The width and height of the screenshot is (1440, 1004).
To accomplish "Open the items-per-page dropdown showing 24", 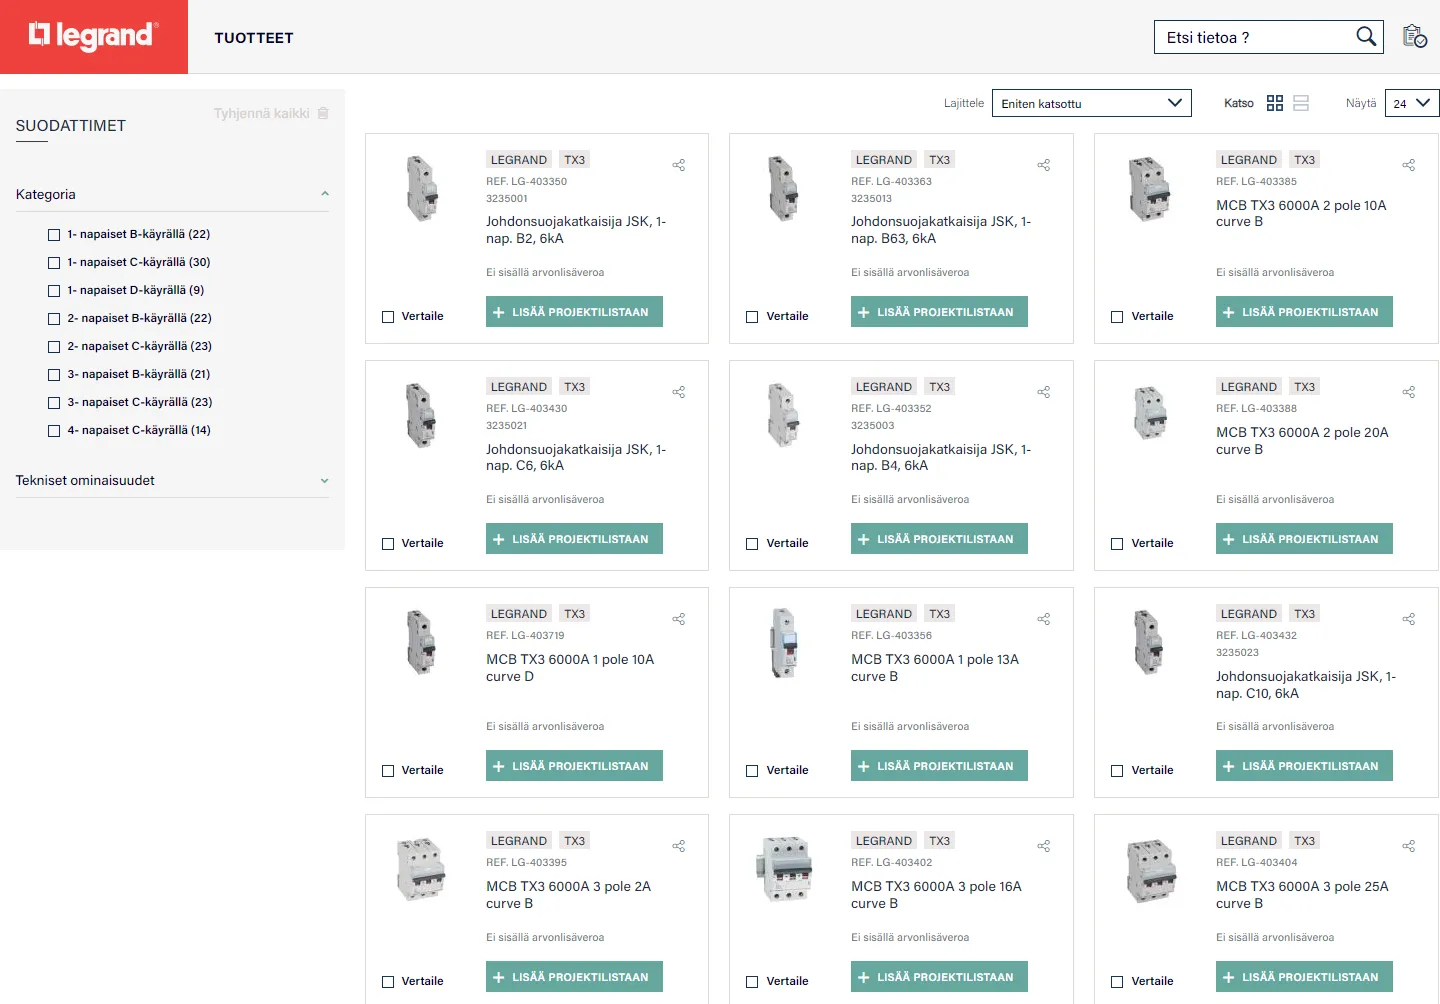I will tap(1411, 103).
